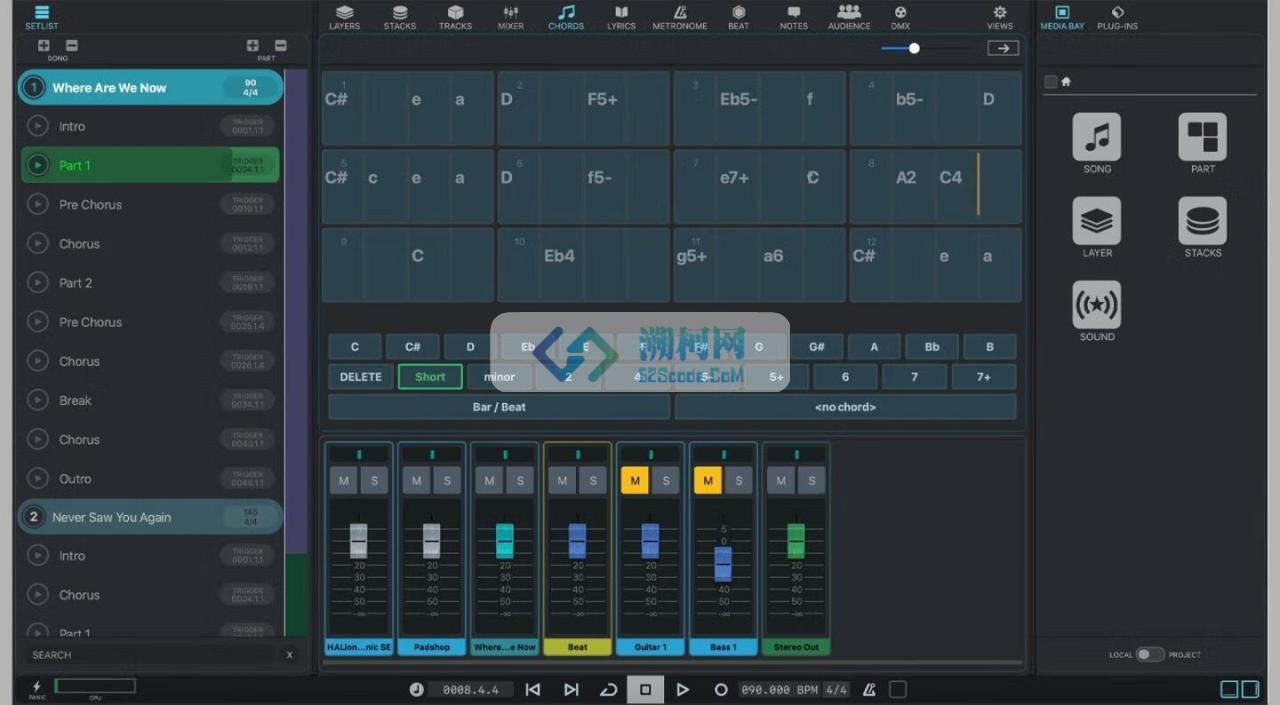This screenshot has width=1280, height=705.
Task: Click the Panic lightning icon
Action: pos(37,687)
